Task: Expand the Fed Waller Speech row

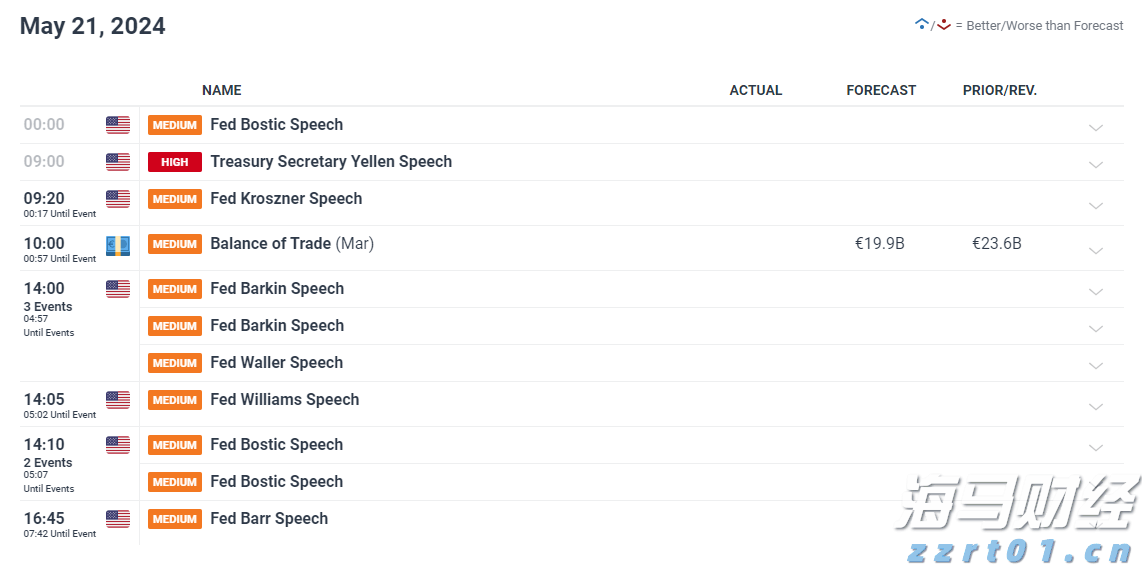Action: click(1096, 365)
